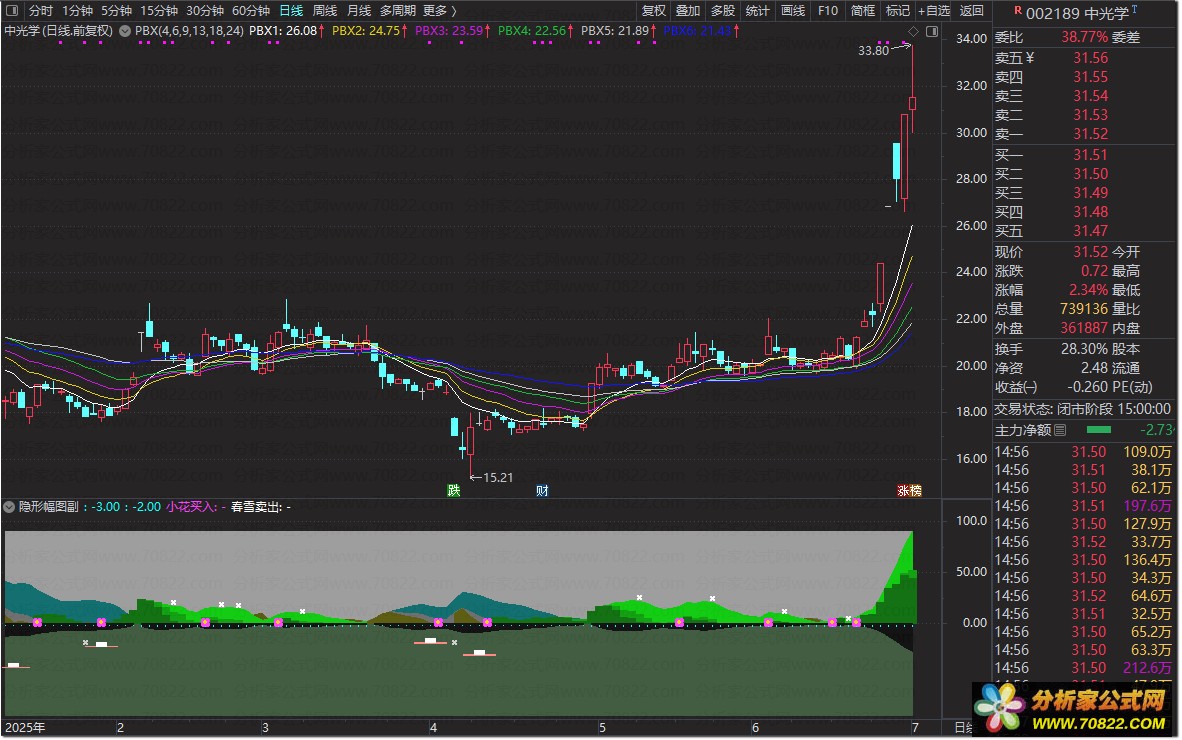Click the 33.80 high price label
This screenshot has width=1182, height=740.
point(874,50)
